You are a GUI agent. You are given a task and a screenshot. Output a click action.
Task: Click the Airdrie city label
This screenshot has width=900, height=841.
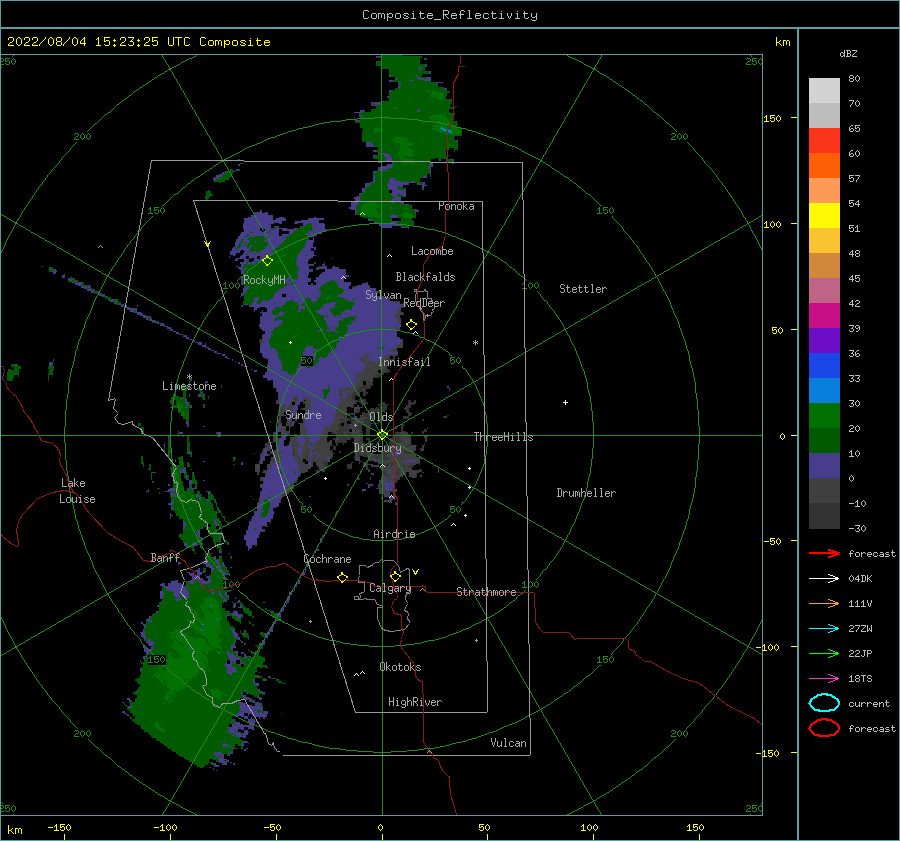(394, 534)
